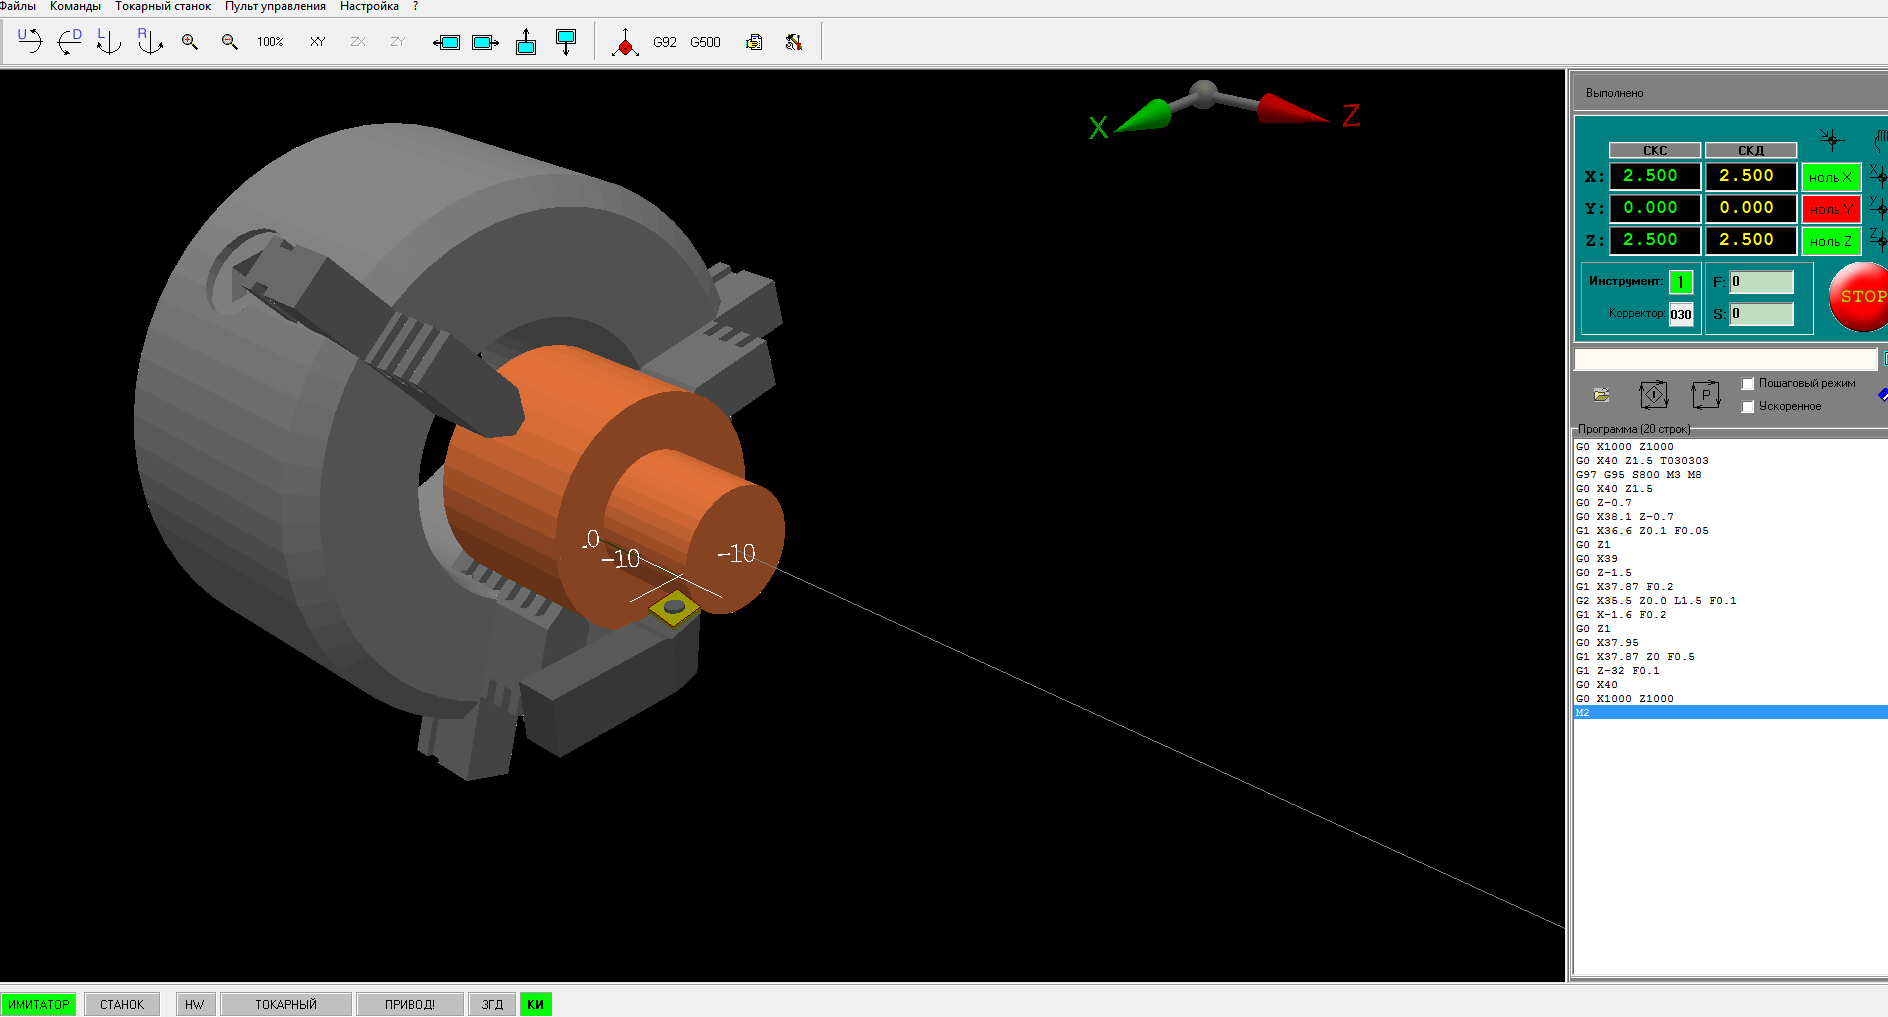Open the Команды menu

coord(75,6)
